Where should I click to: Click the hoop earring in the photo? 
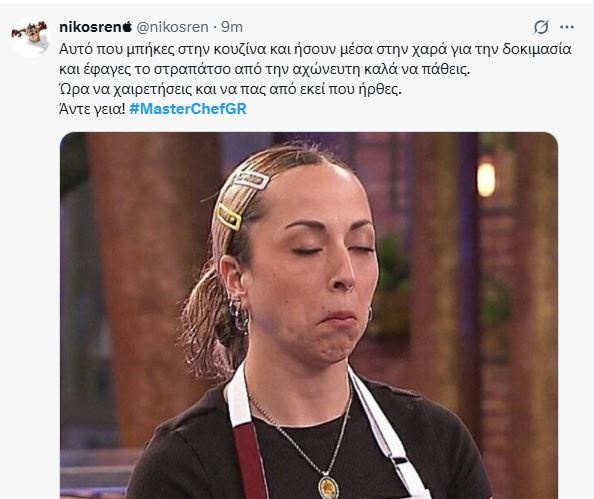point(238,314)
